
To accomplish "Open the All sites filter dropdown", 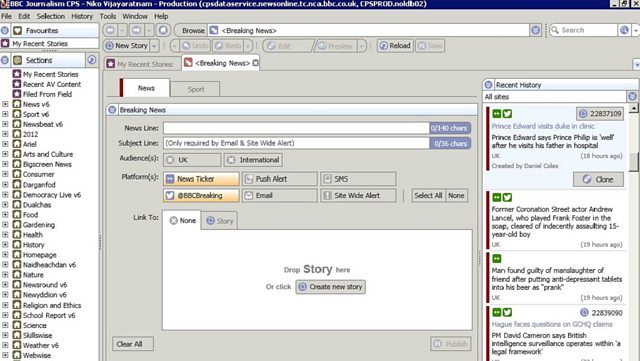I will click(632, 97).
